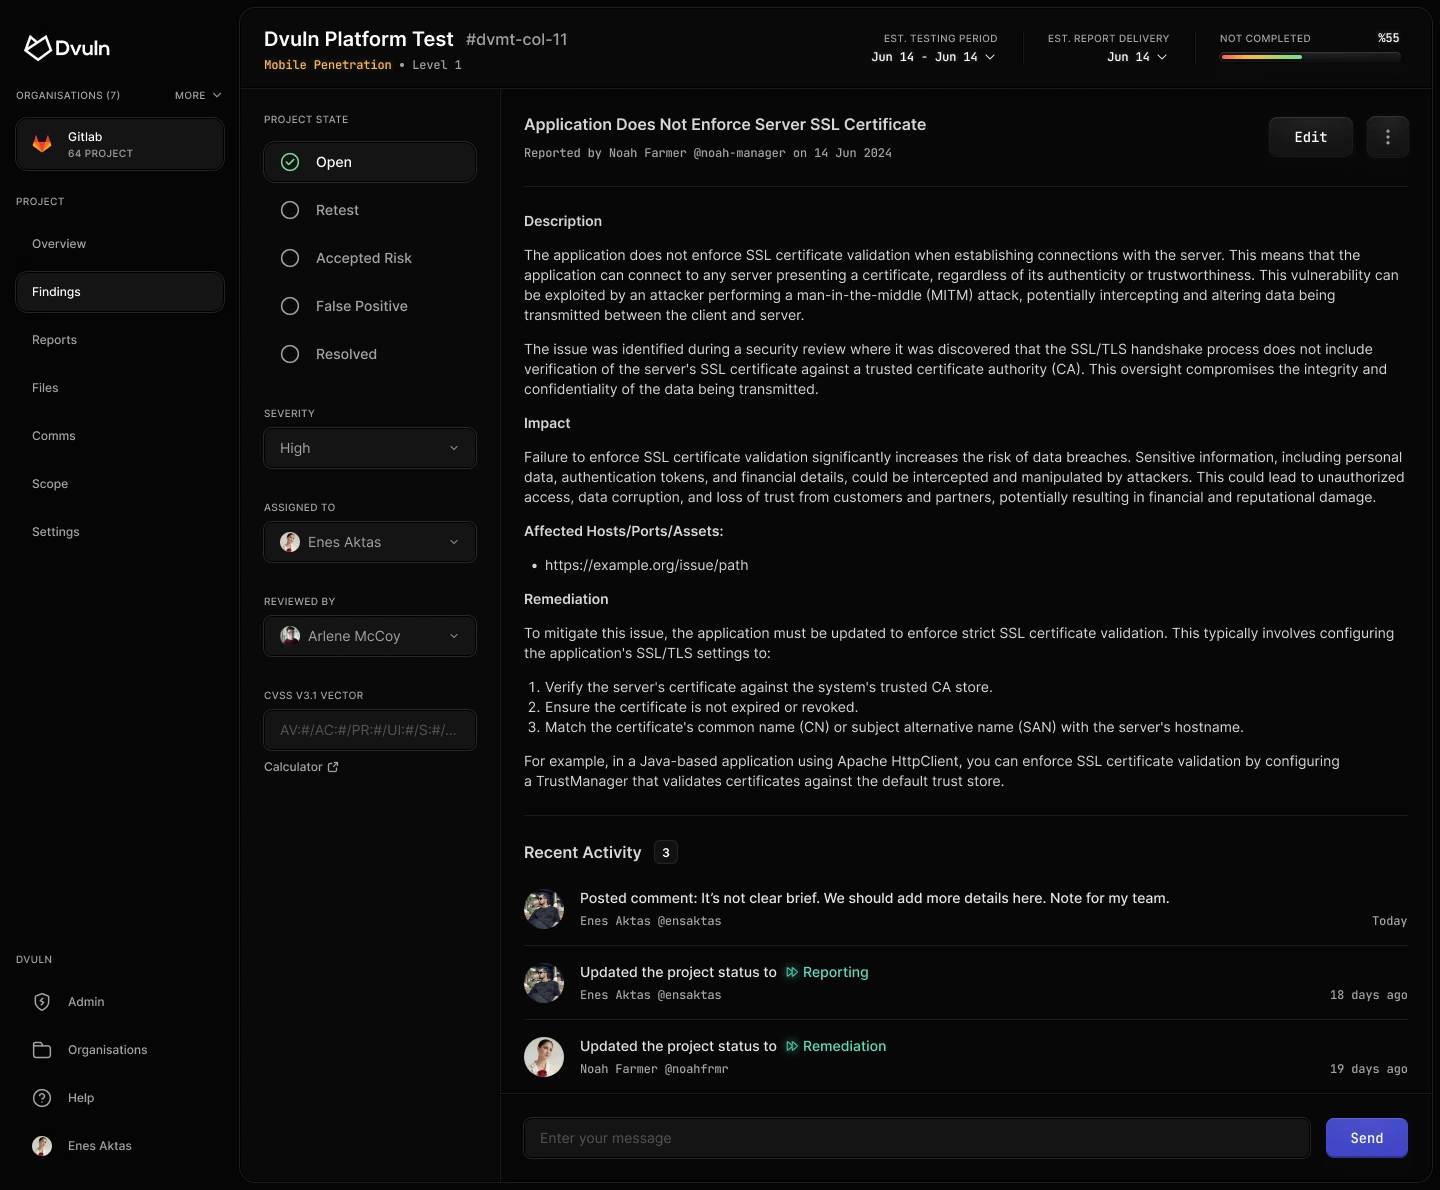Click the Mobile Penetration label
Screen dimensions: 1440x1190
[328, 65]
